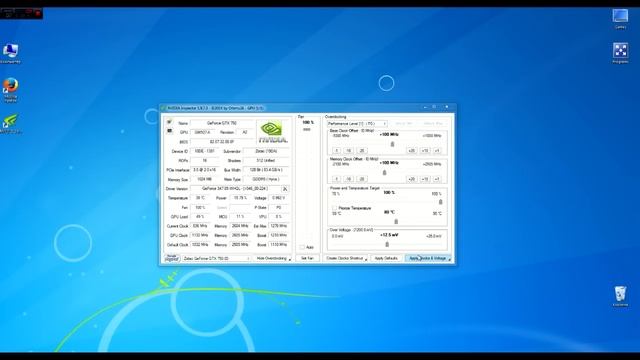Click the Over Voltage slider handle
Viewport: 640px width, 360px height.
point(387,244)
